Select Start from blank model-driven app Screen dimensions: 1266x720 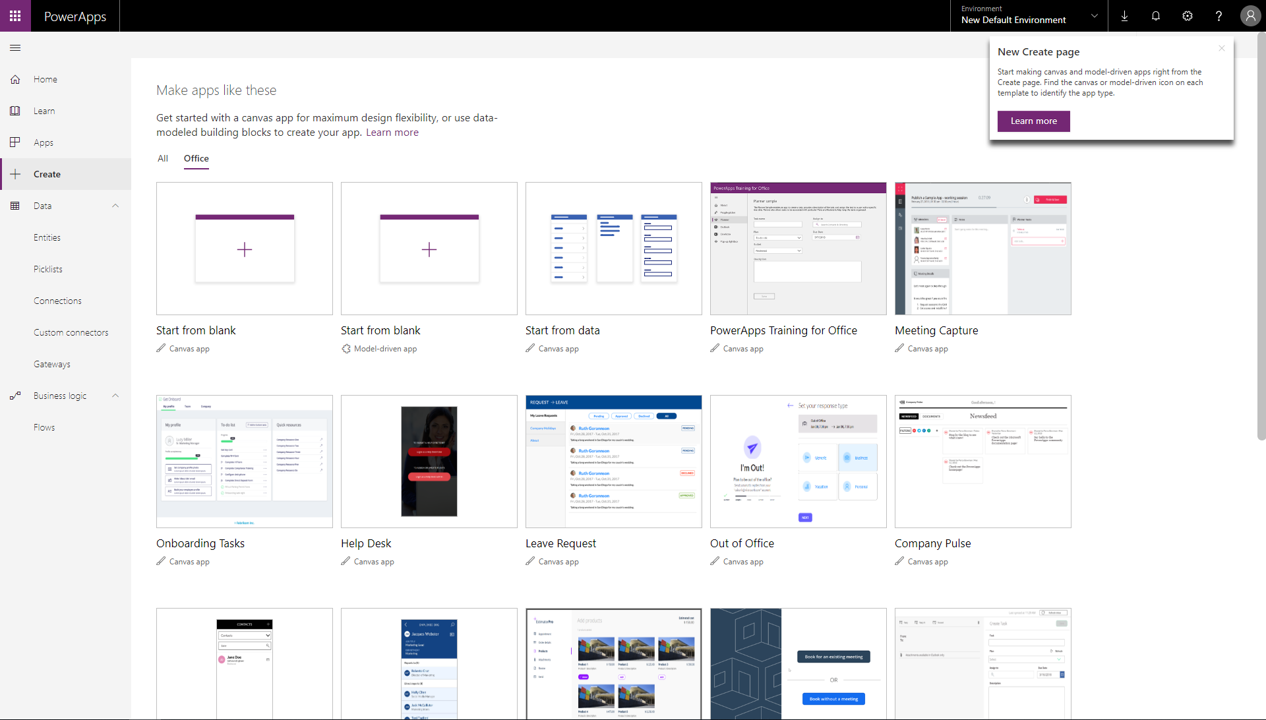(x=429, y=249)
